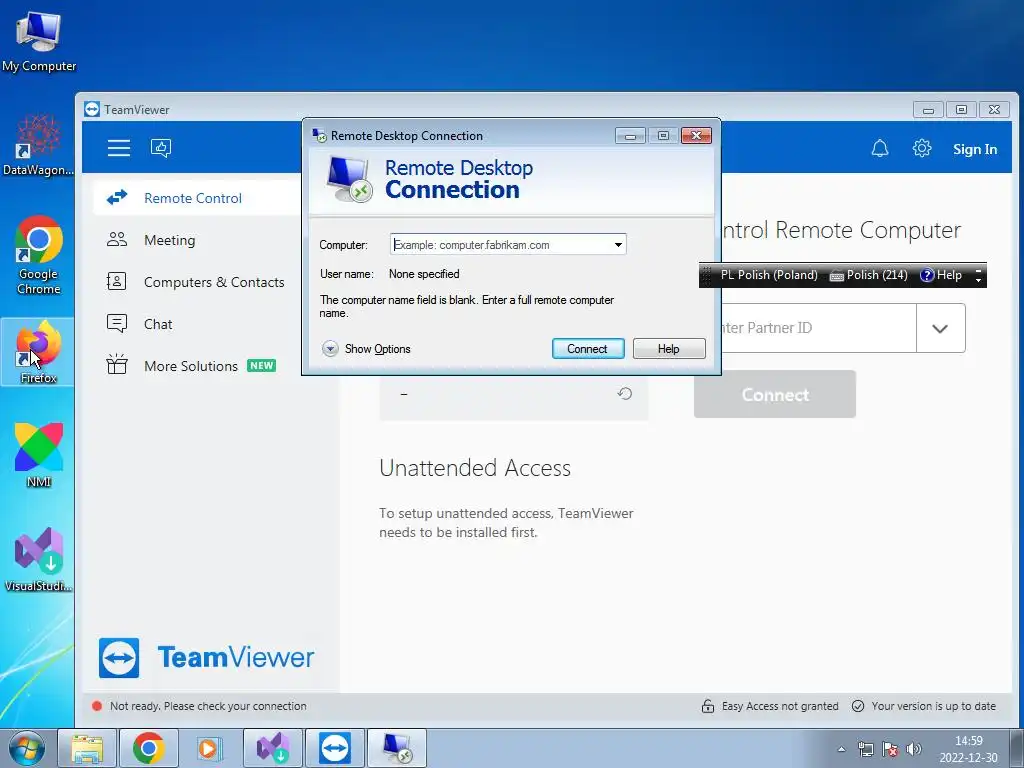Click the Action Center flag icon
This screenshot has height=768, width=1024.
click(x=889, y=749)
